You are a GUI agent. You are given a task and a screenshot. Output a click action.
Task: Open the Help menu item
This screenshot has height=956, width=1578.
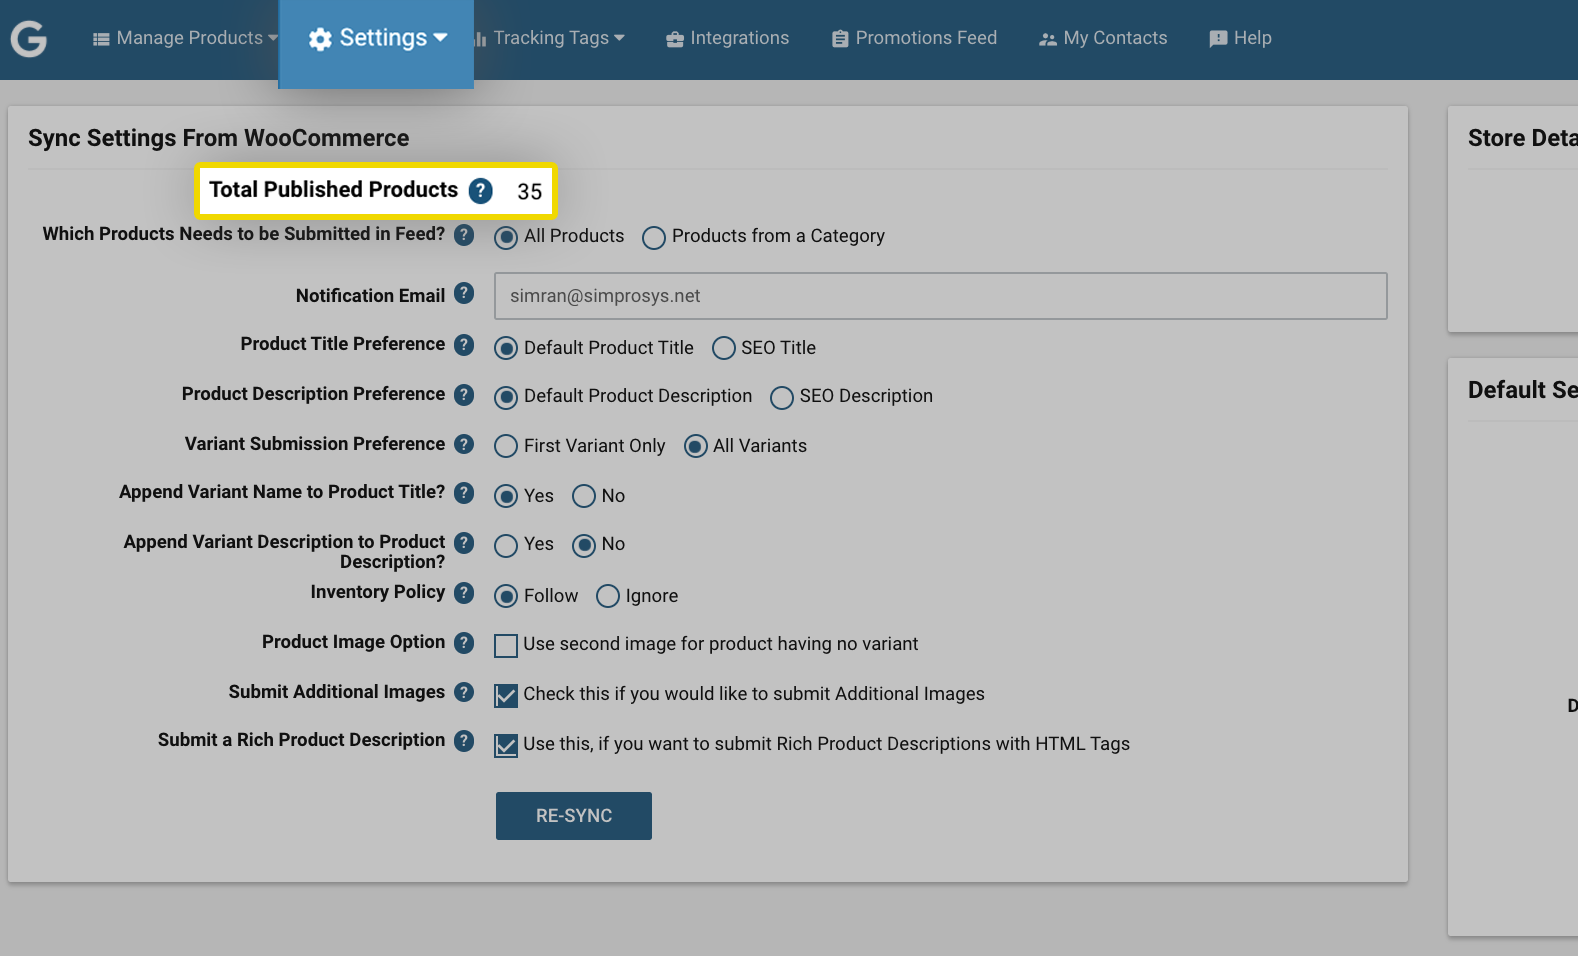click(1240, 39)
